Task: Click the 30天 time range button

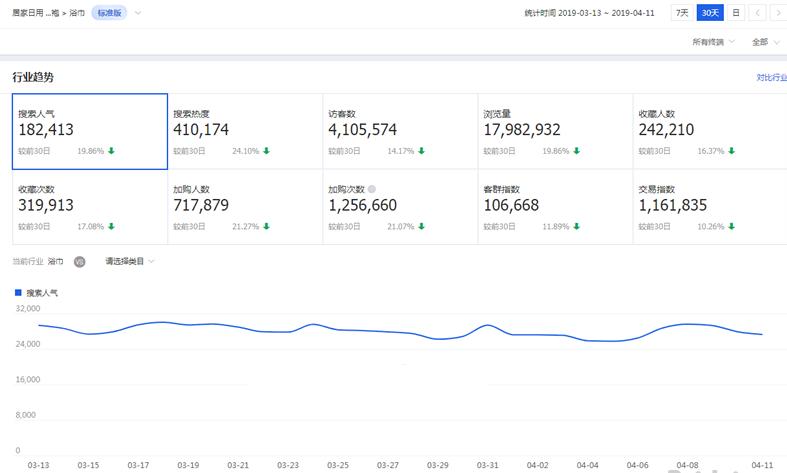Action: click(x=709, y=13)
